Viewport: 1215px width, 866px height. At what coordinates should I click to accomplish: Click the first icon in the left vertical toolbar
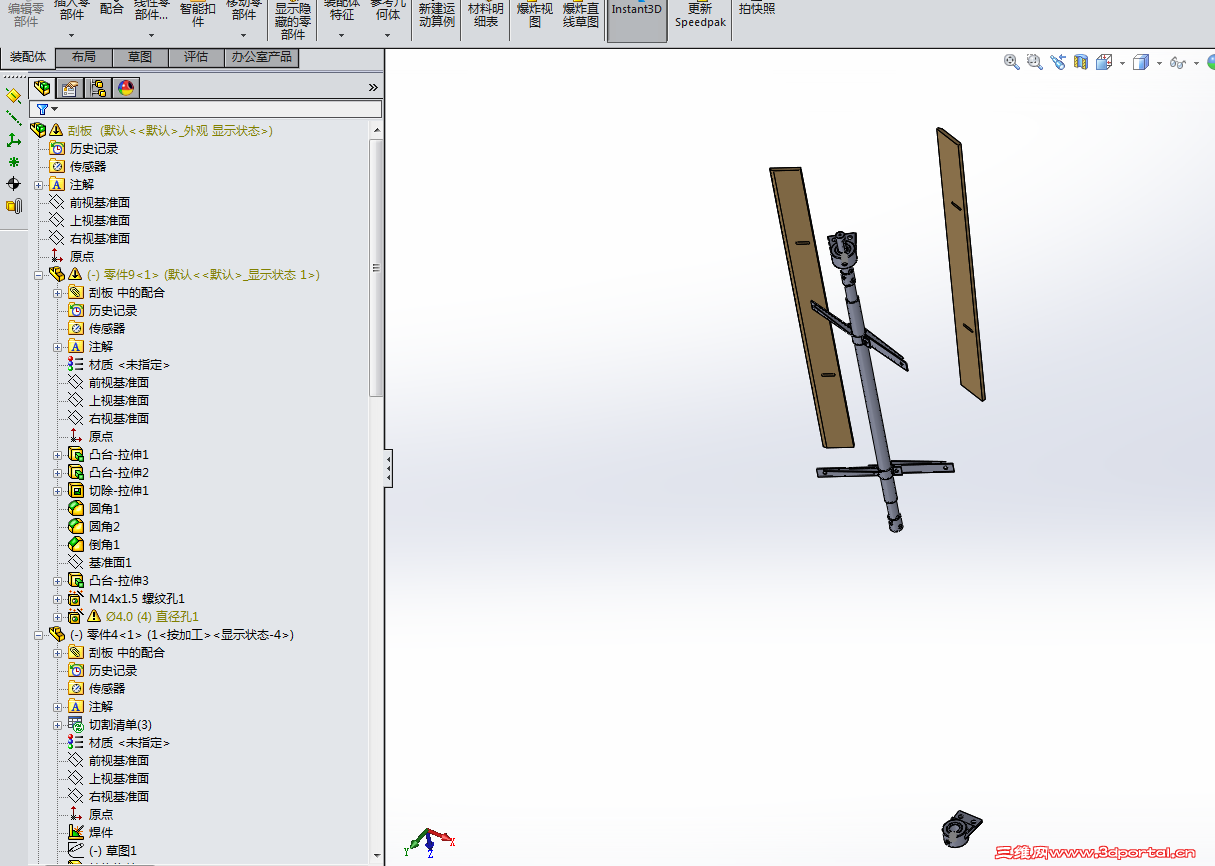(13, 96)
